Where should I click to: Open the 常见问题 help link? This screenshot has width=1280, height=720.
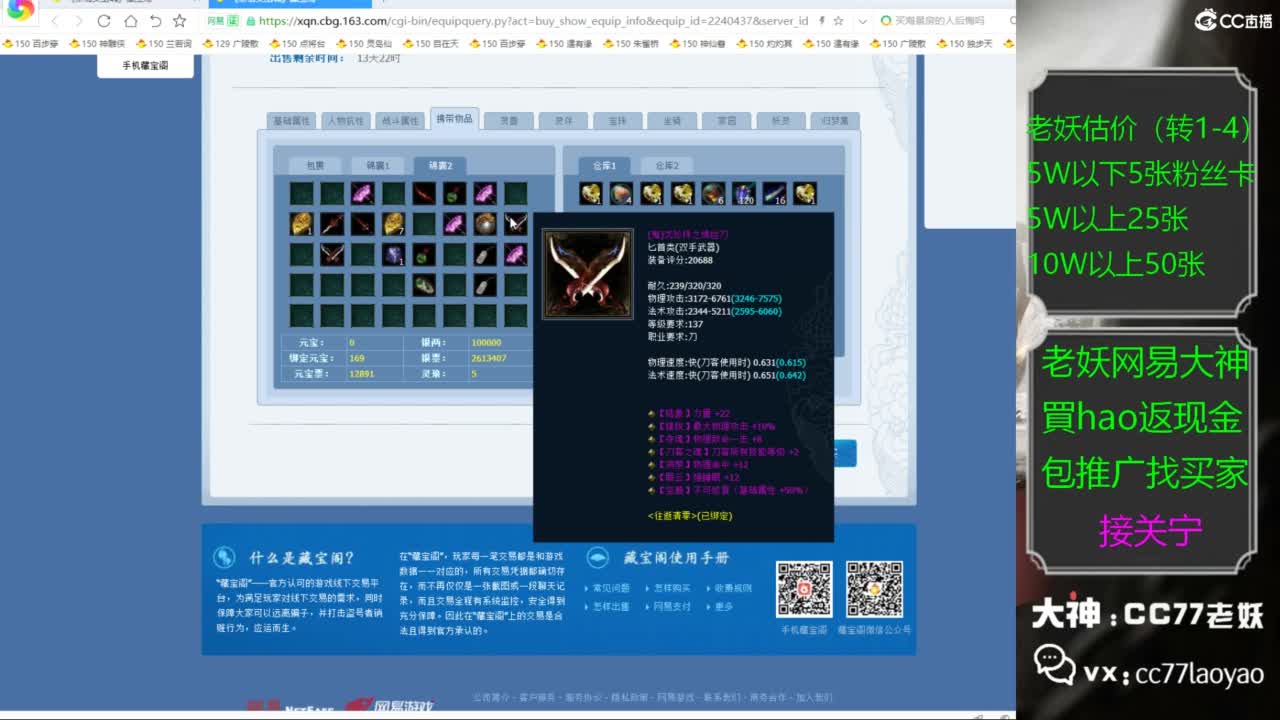click(611, 588)
